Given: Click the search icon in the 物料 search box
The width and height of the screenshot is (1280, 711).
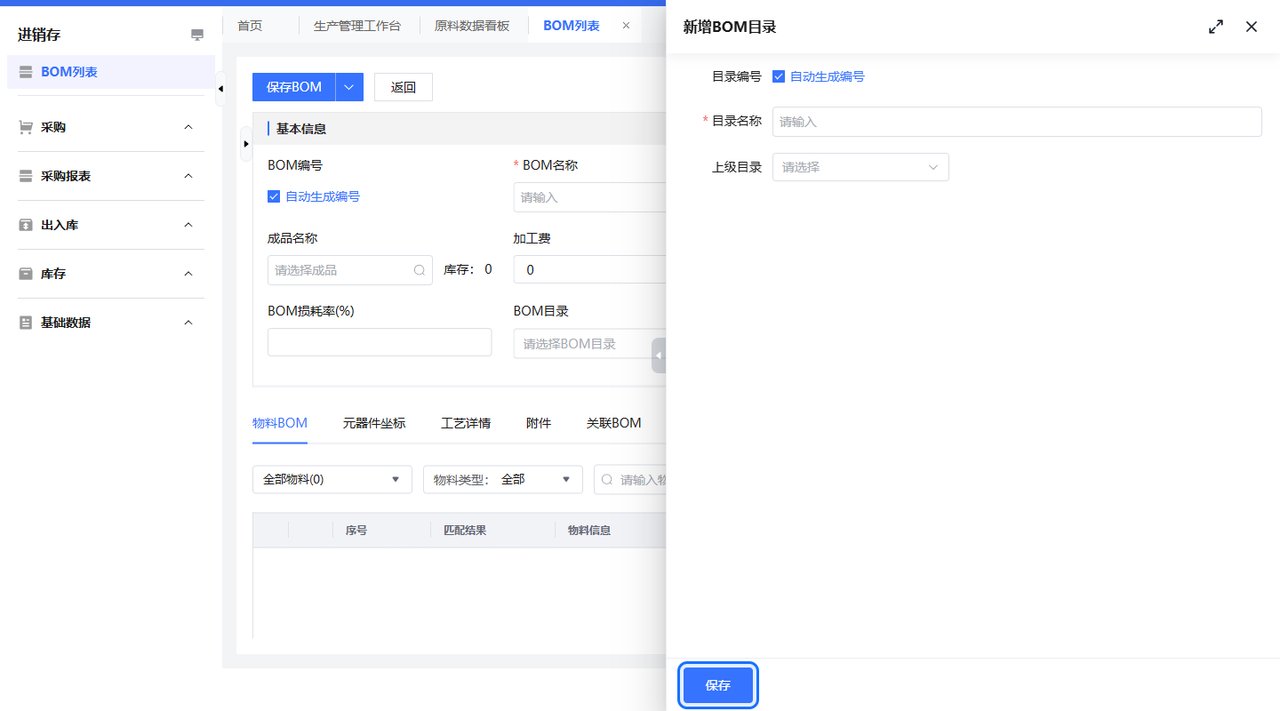Looking at the screenshot, I should pos(607,480).
